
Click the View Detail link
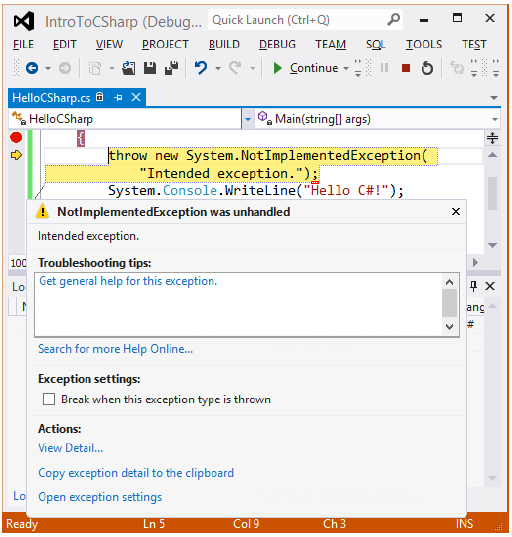[71, 448]
